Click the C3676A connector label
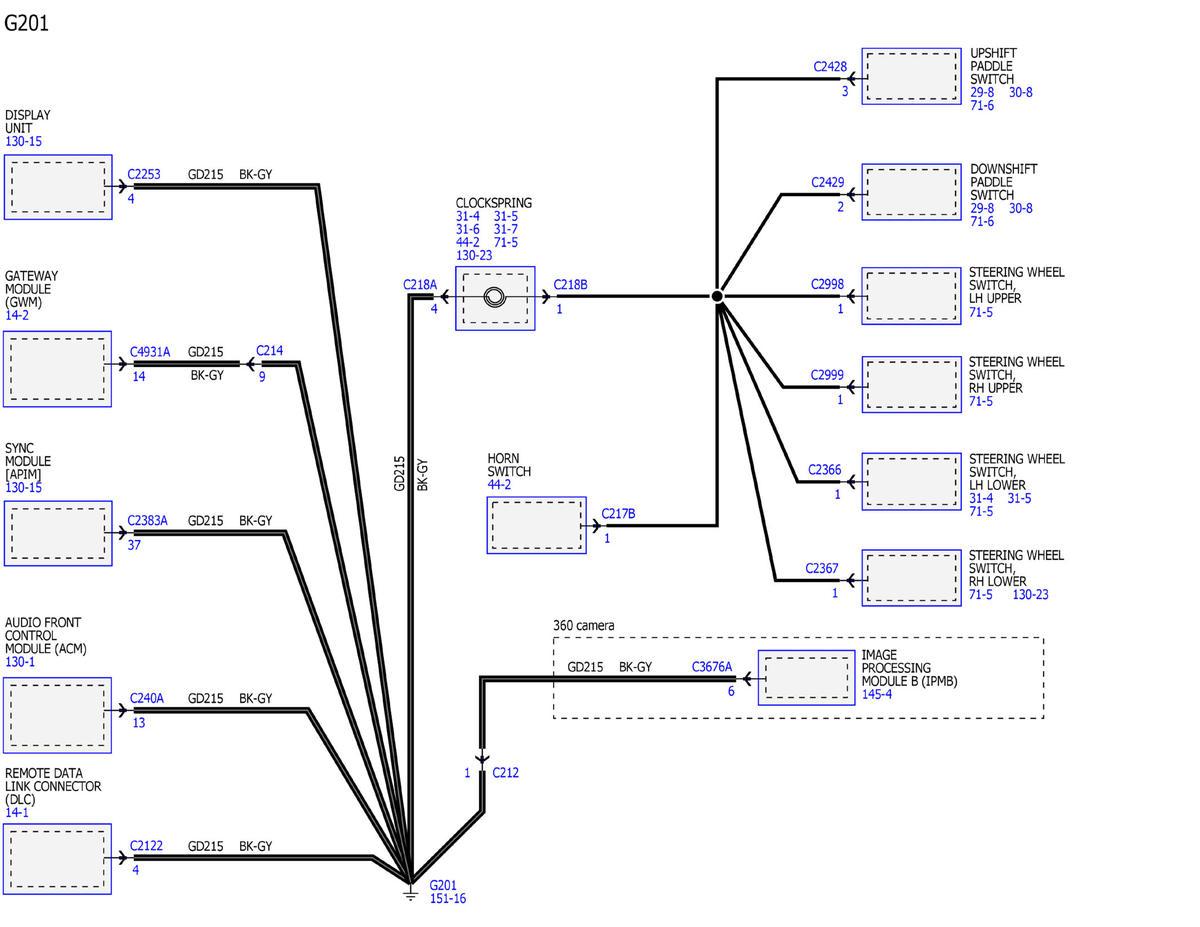 712,666
